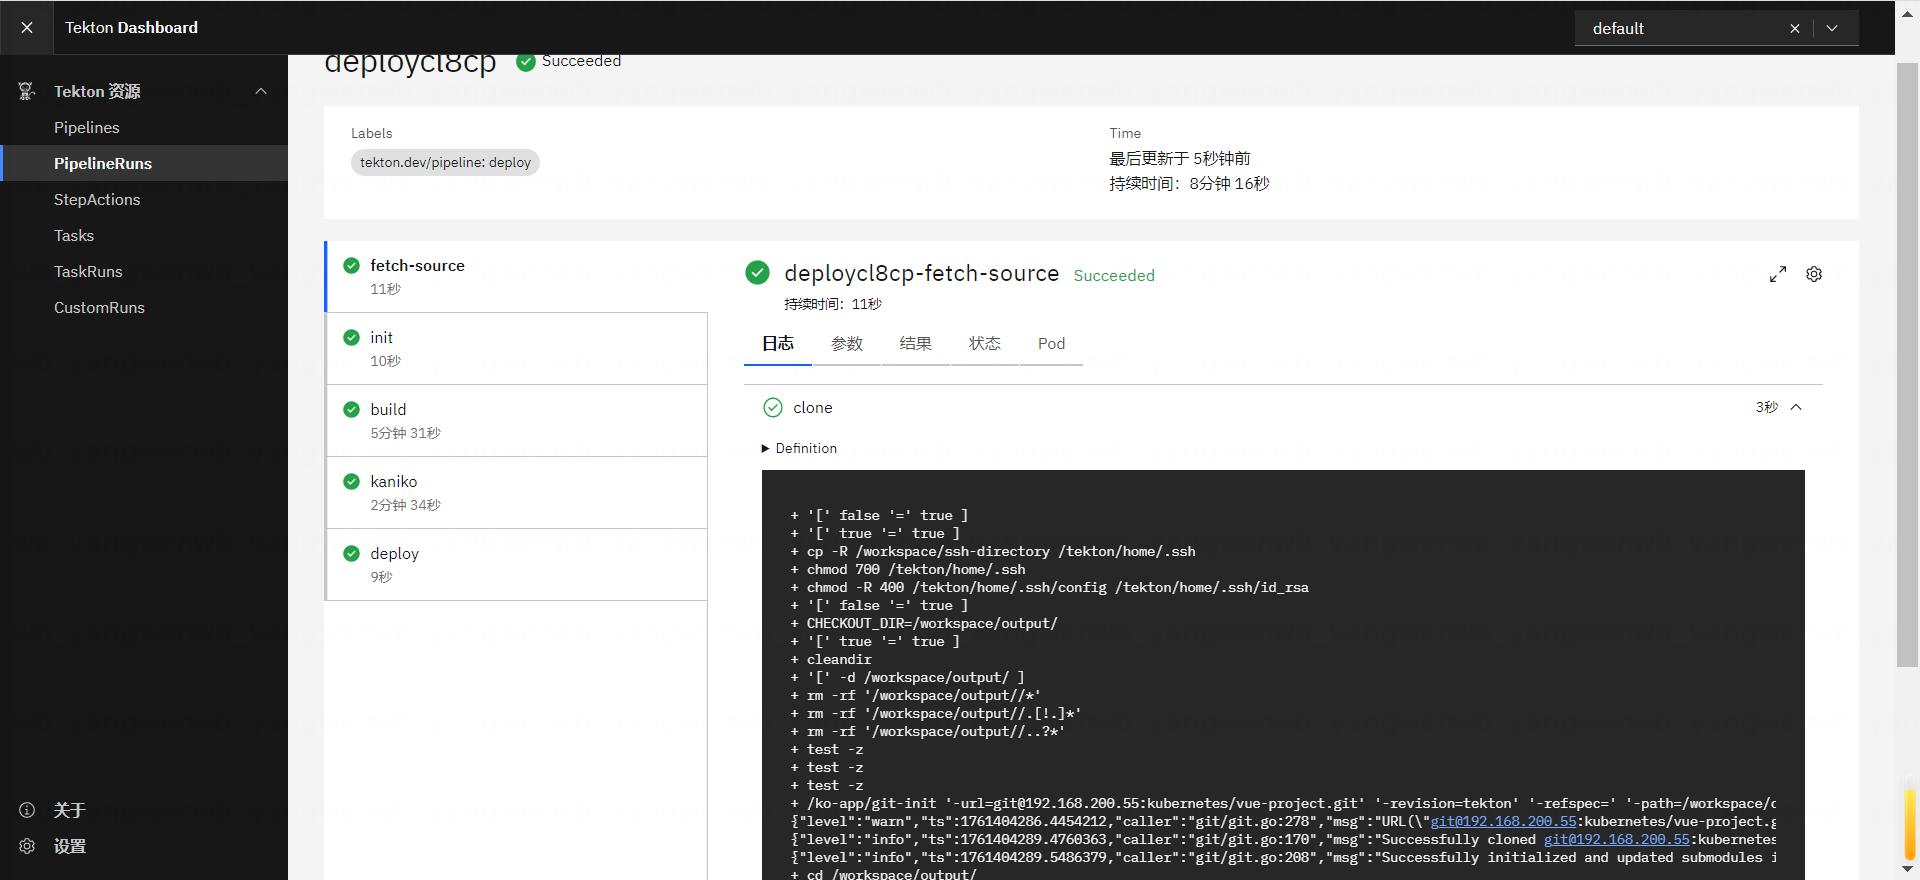1920x880 pixels.
Task: Select the deploy task
Action: click(x=516, y=564)
